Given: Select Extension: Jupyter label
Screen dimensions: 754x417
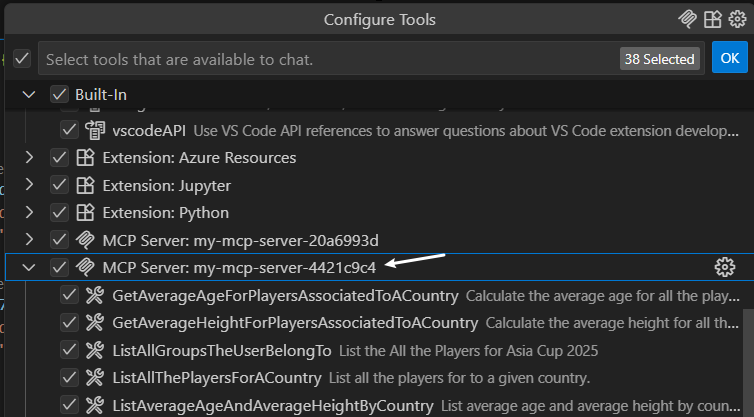Looking at the screenshot, I should click(x=166, y=186).
